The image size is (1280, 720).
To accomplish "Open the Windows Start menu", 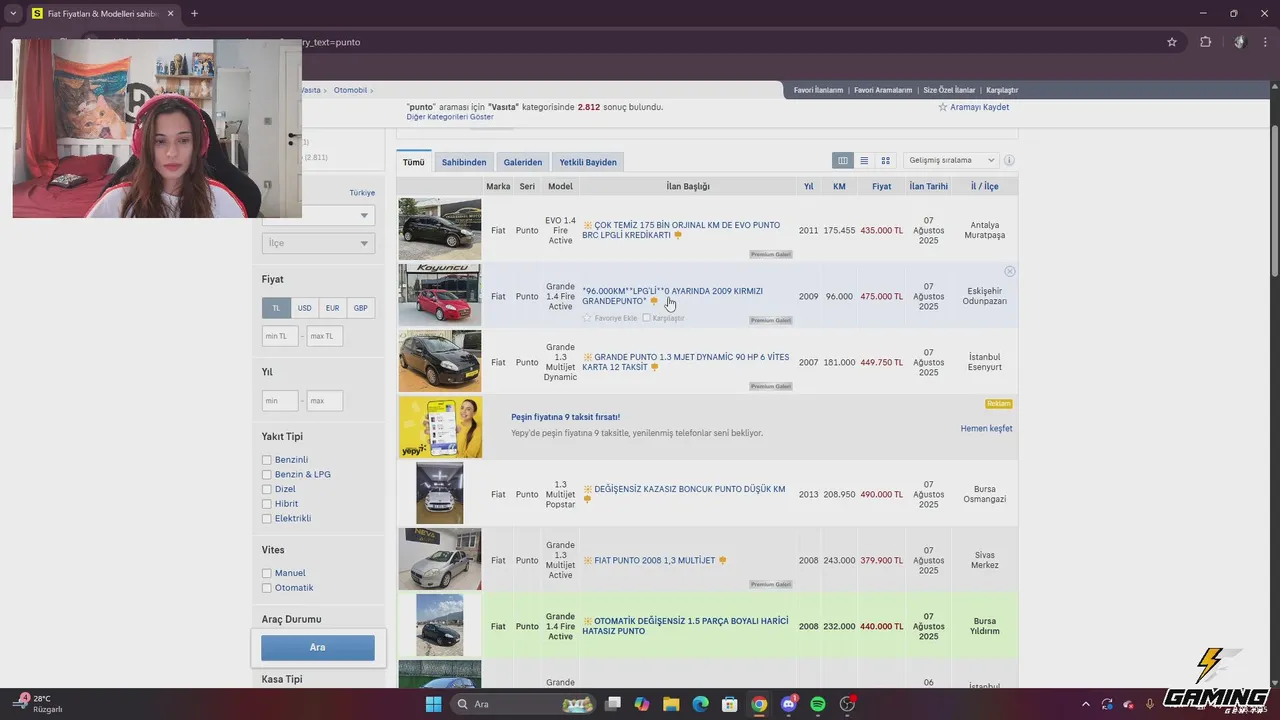I will (x=433, y=704).
